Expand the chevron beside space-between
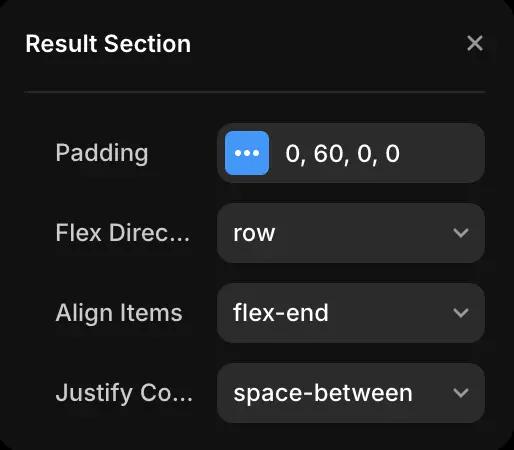 pyautogui.click(x=461, y=393)
